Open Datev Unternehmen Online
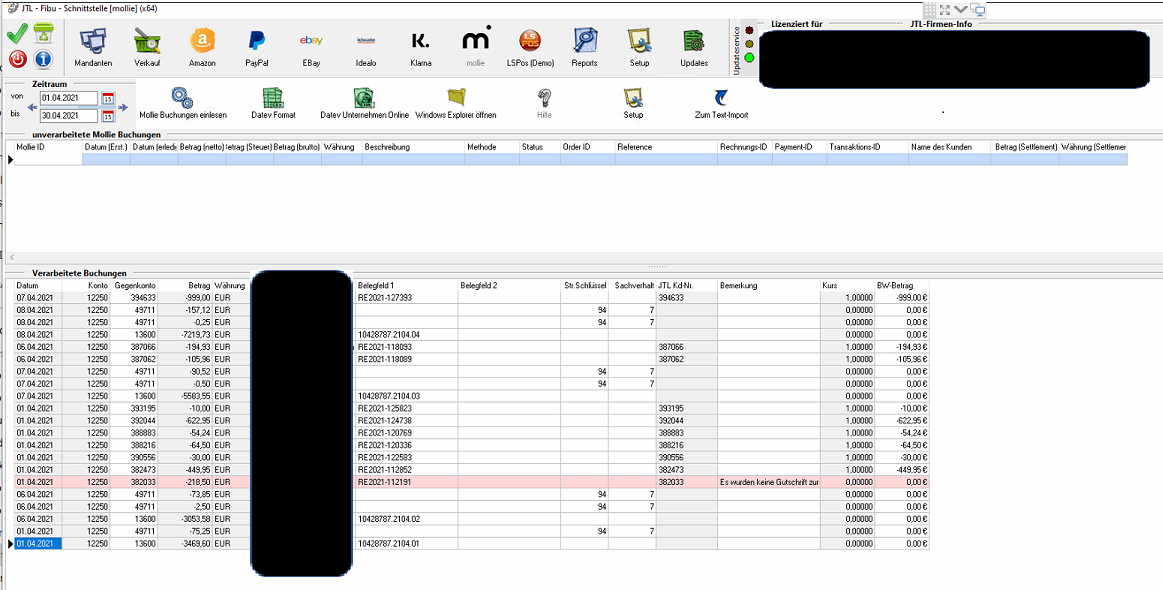The height and width of the screenshot is (590, 1163). (x=364, y=103)
